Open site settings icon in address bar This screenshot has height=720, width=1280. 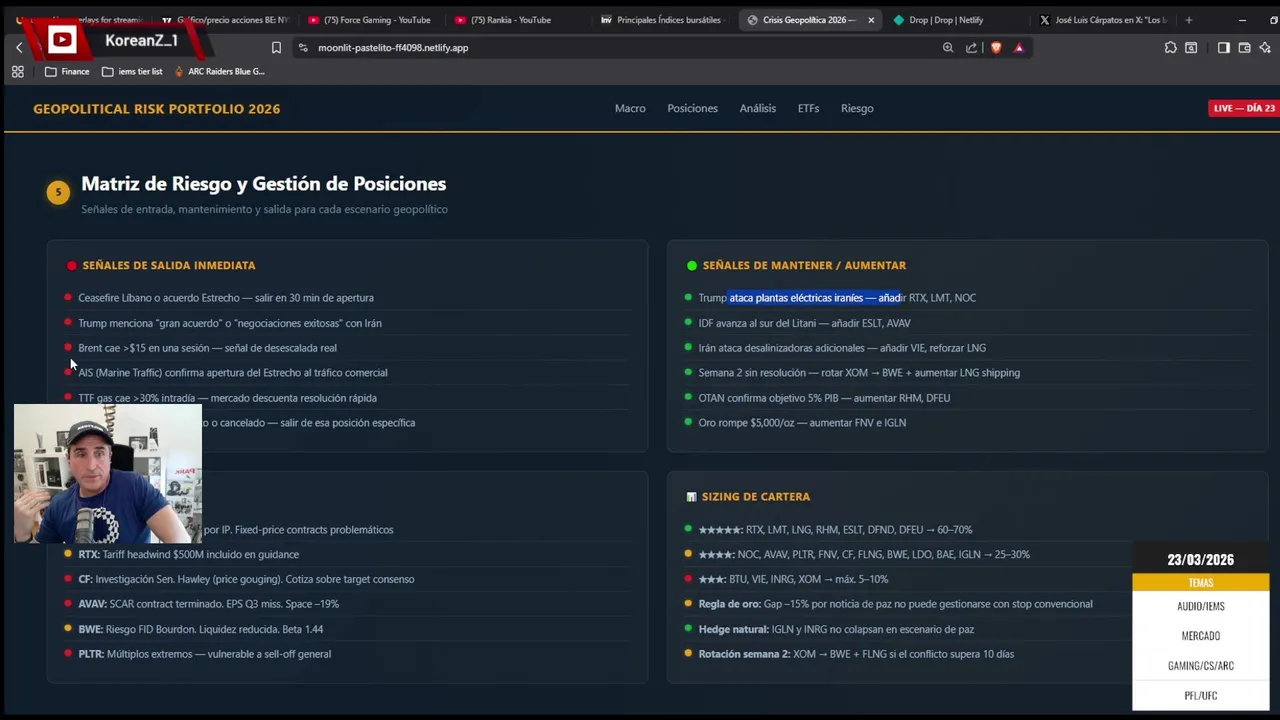303,47
